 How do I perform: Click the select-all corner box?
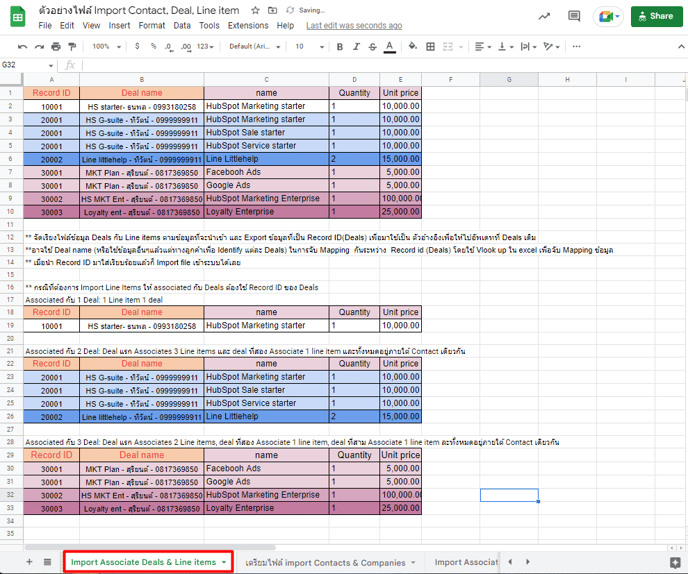11,79
